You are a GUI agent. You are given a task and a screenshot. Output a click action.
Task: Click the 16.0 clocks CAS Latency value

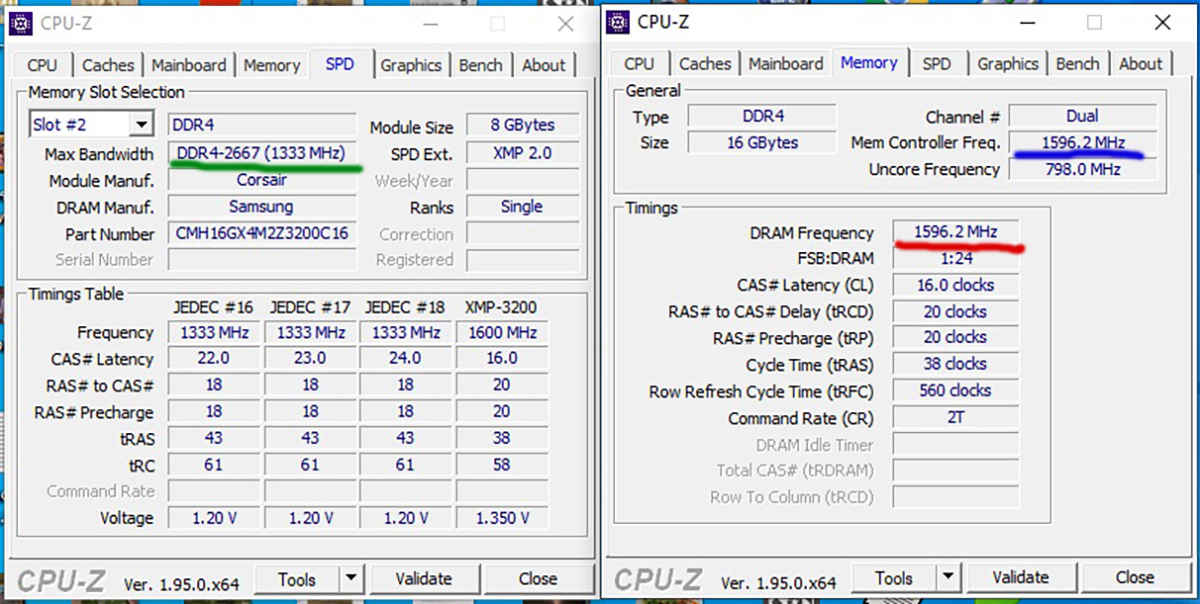[x=956, y=285]
